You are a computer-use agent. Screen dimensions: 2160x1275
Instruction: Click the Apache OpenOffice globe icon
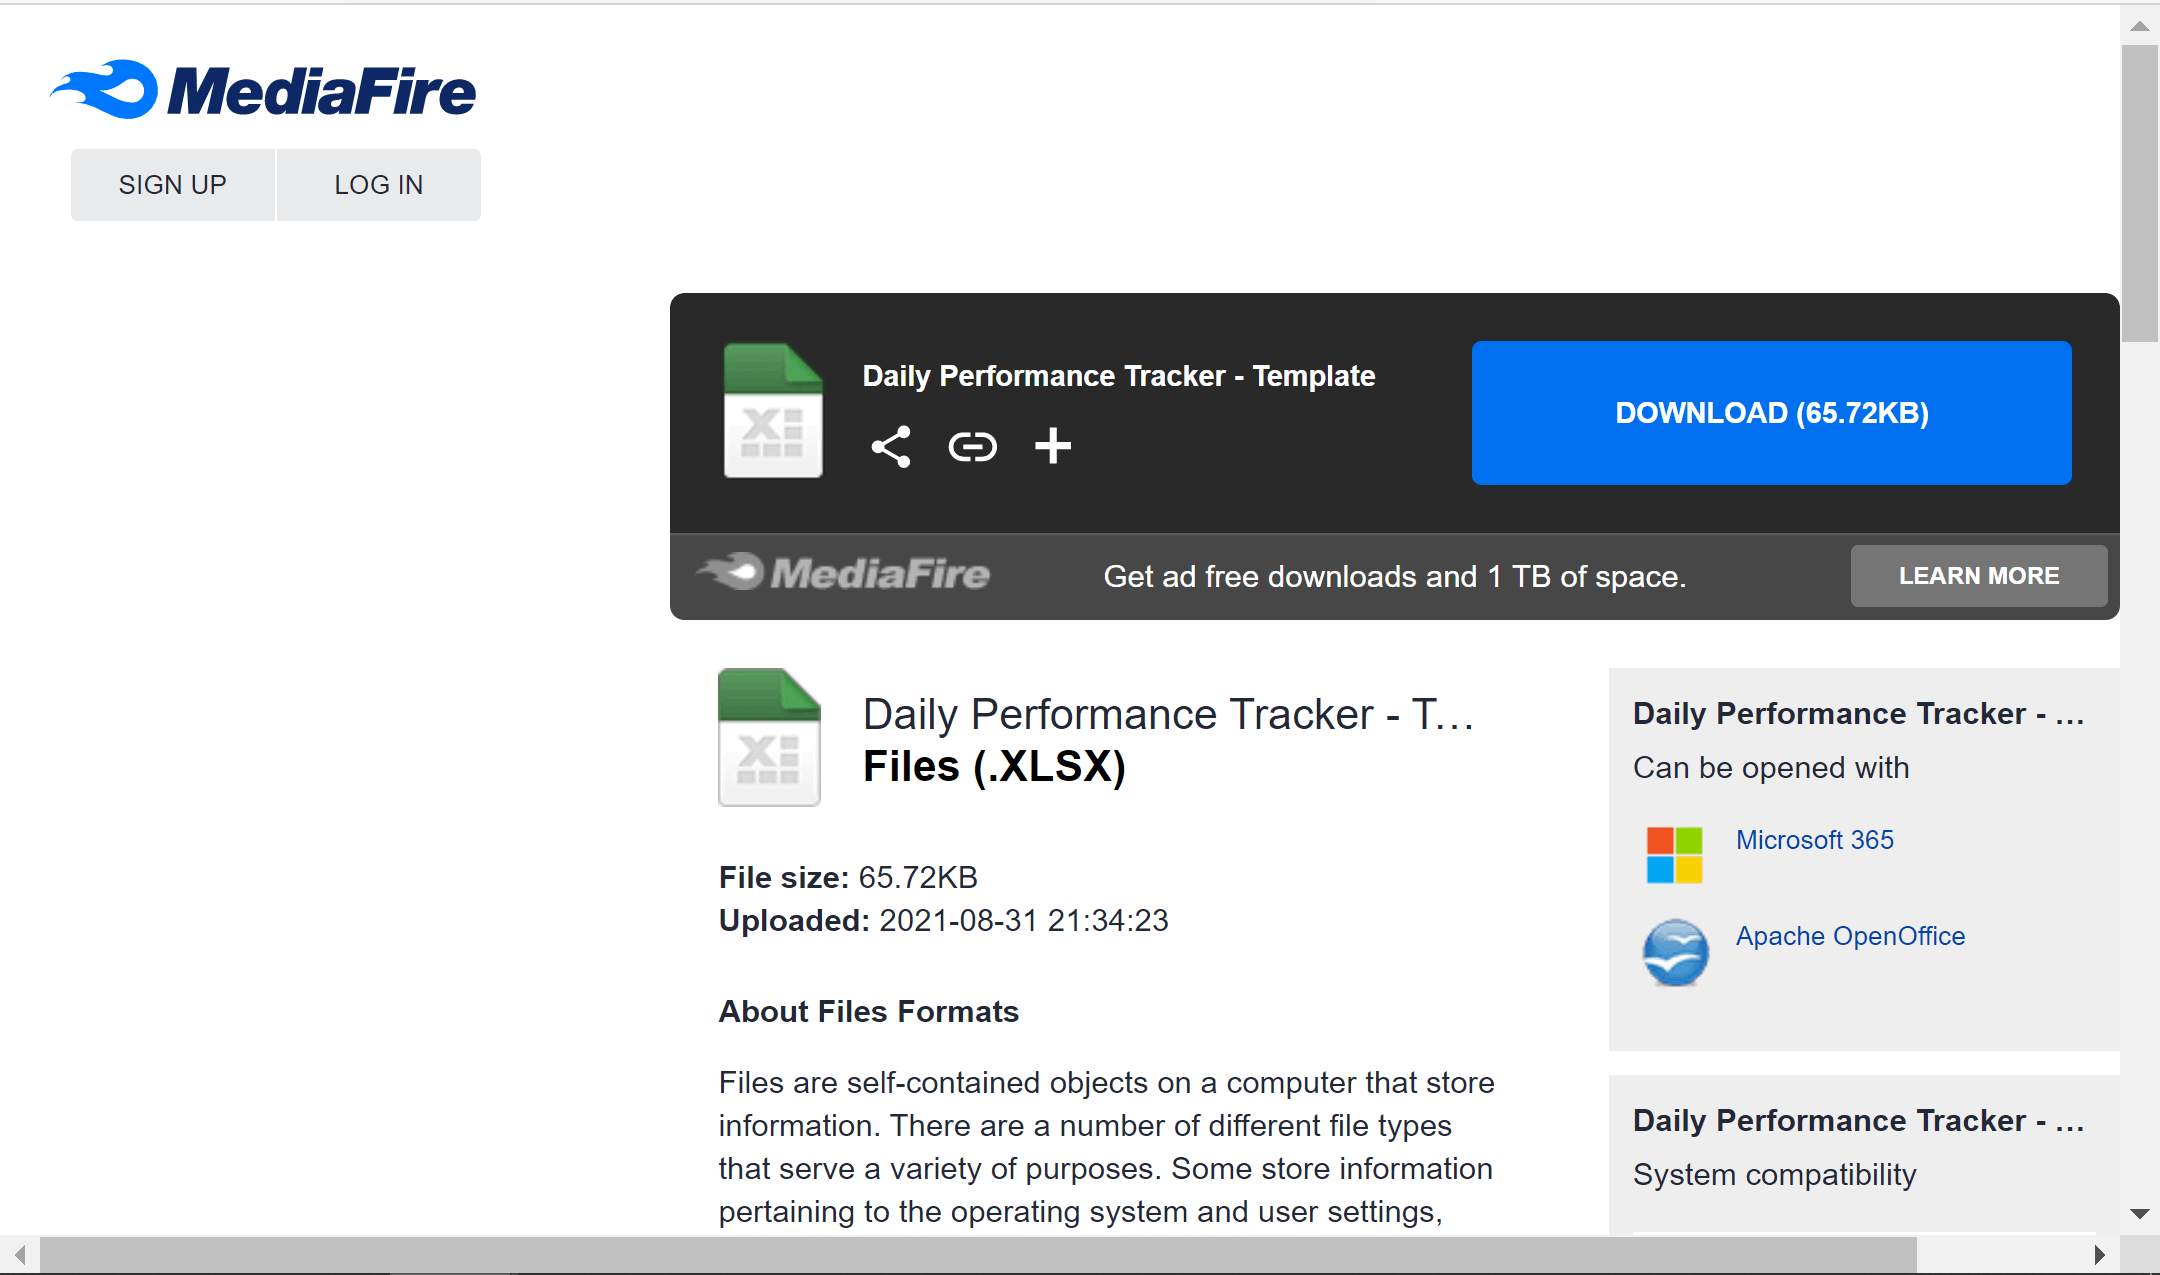point(1676,952)
